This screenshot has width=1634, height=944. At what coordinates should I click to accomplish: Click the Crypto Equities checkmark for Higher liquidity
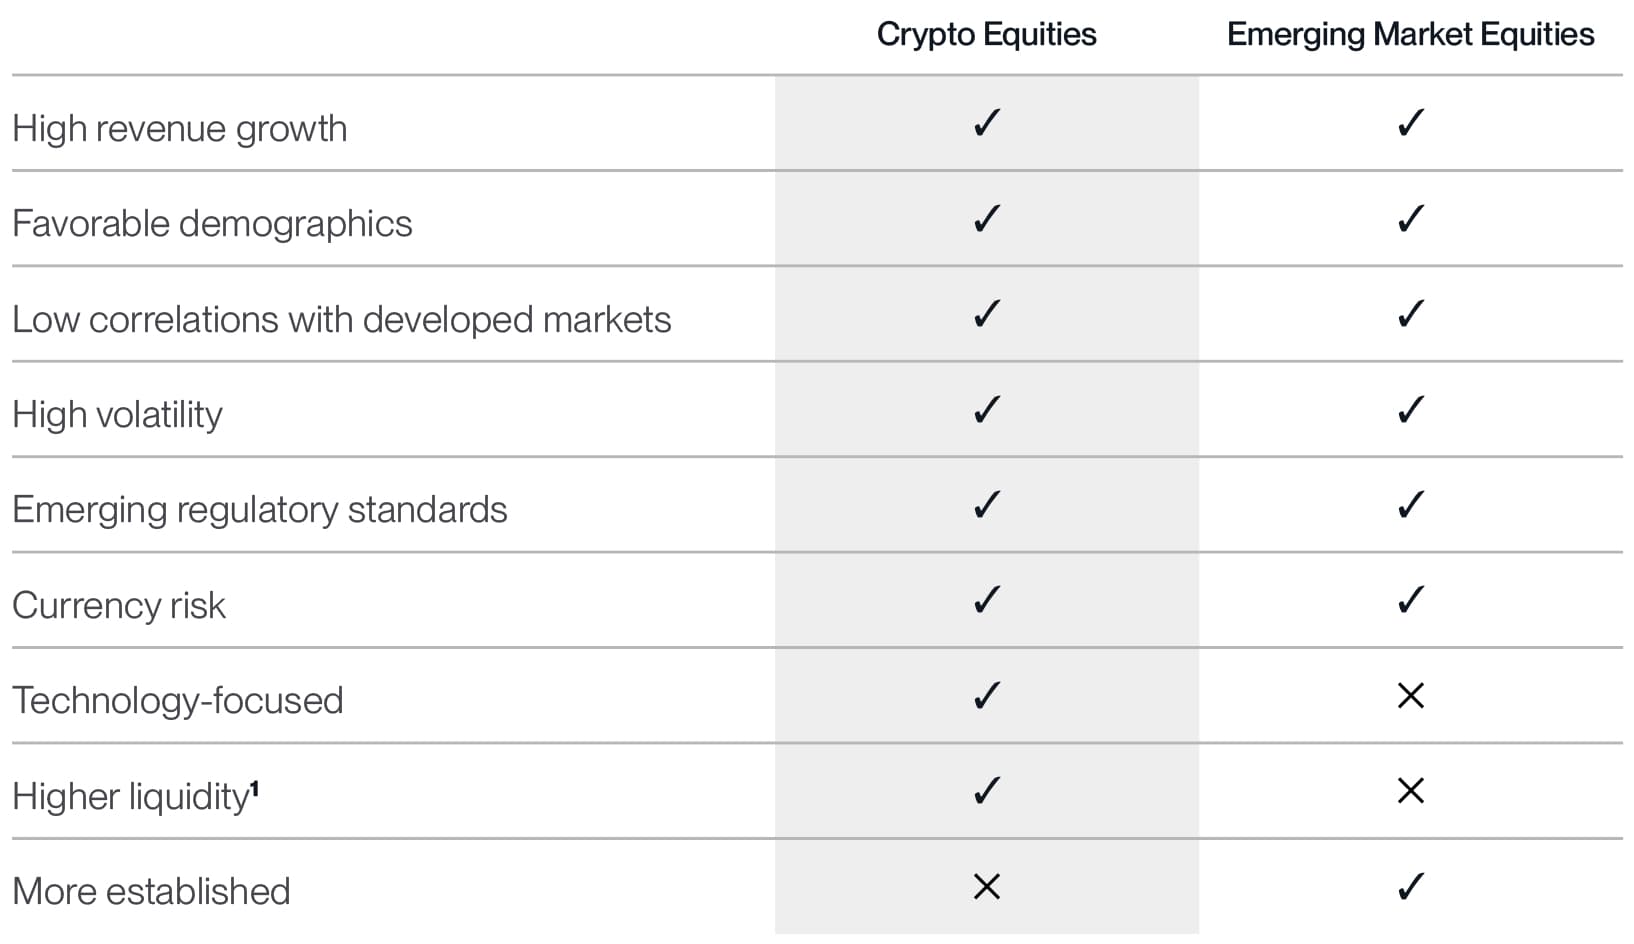point(986,791)
